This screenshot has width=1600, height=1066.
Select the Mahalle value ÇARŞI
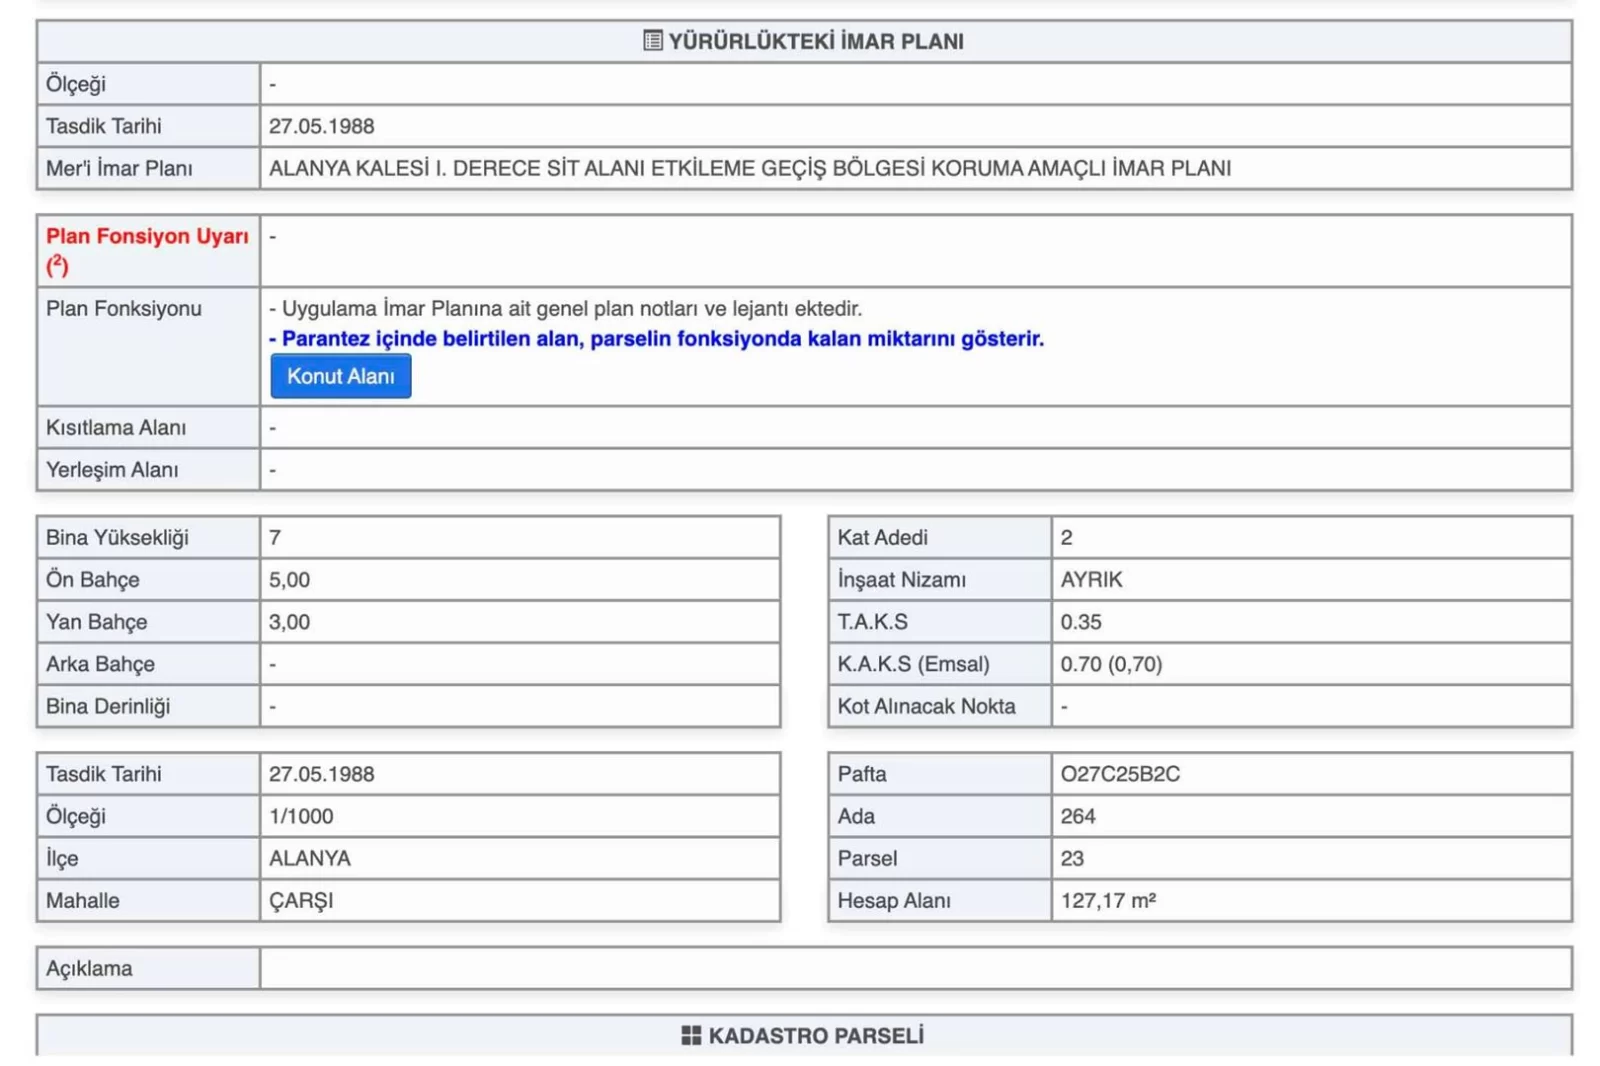coord(301,901)
